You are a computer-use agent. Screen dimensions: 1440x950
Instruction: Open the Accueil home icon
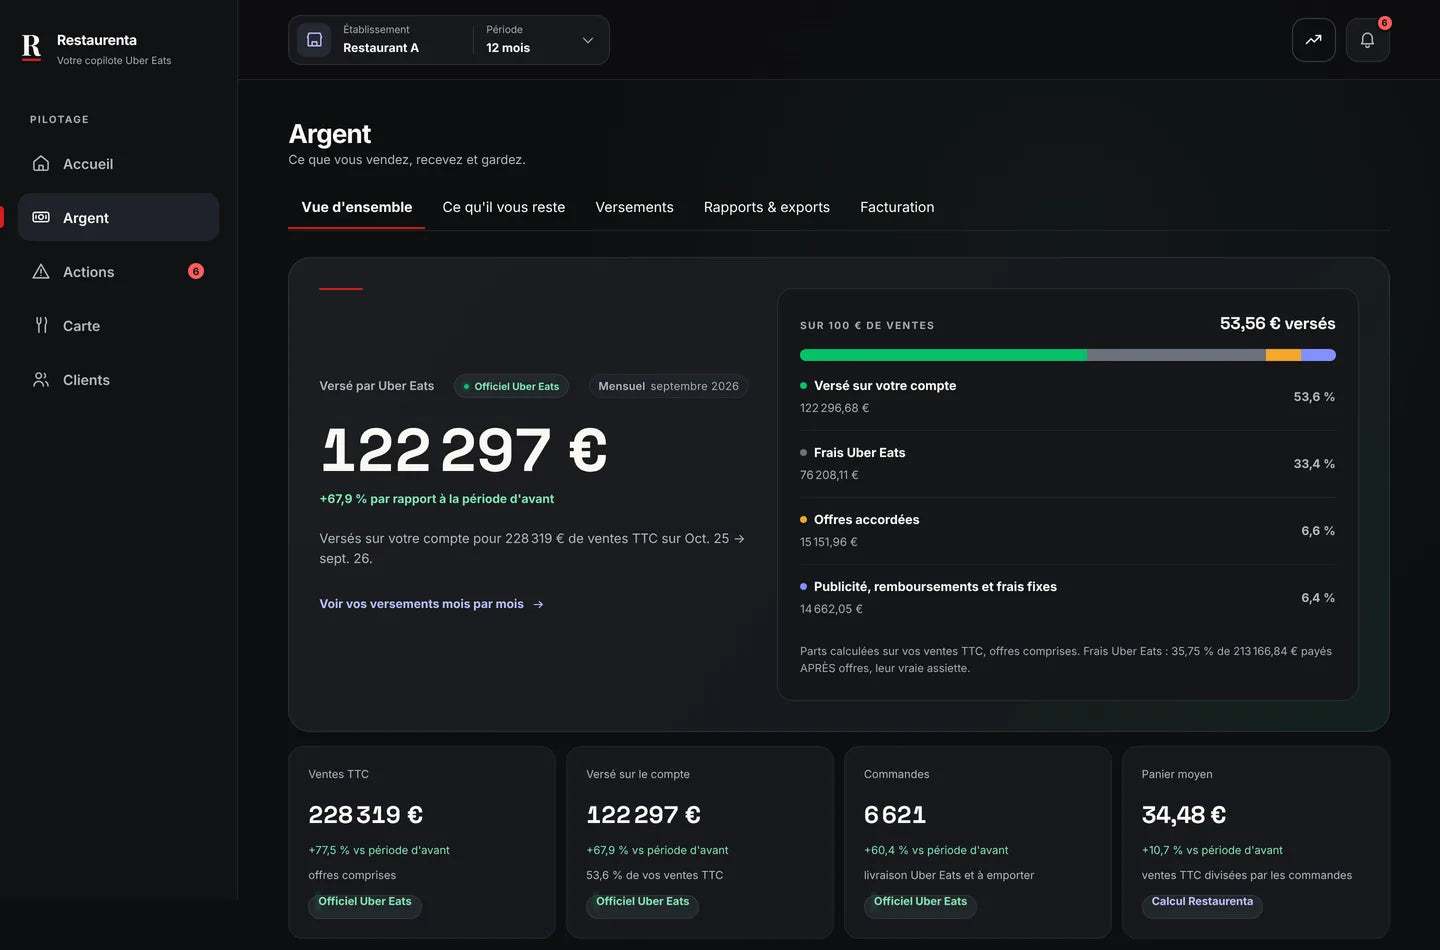pos(41,163)
